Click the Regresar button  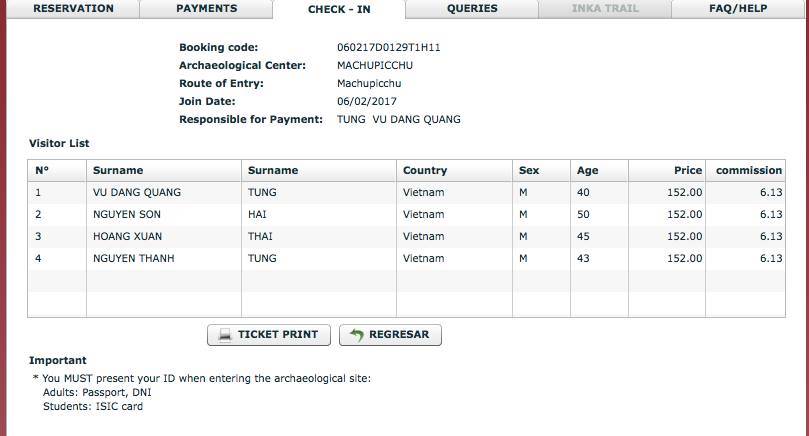390,335
